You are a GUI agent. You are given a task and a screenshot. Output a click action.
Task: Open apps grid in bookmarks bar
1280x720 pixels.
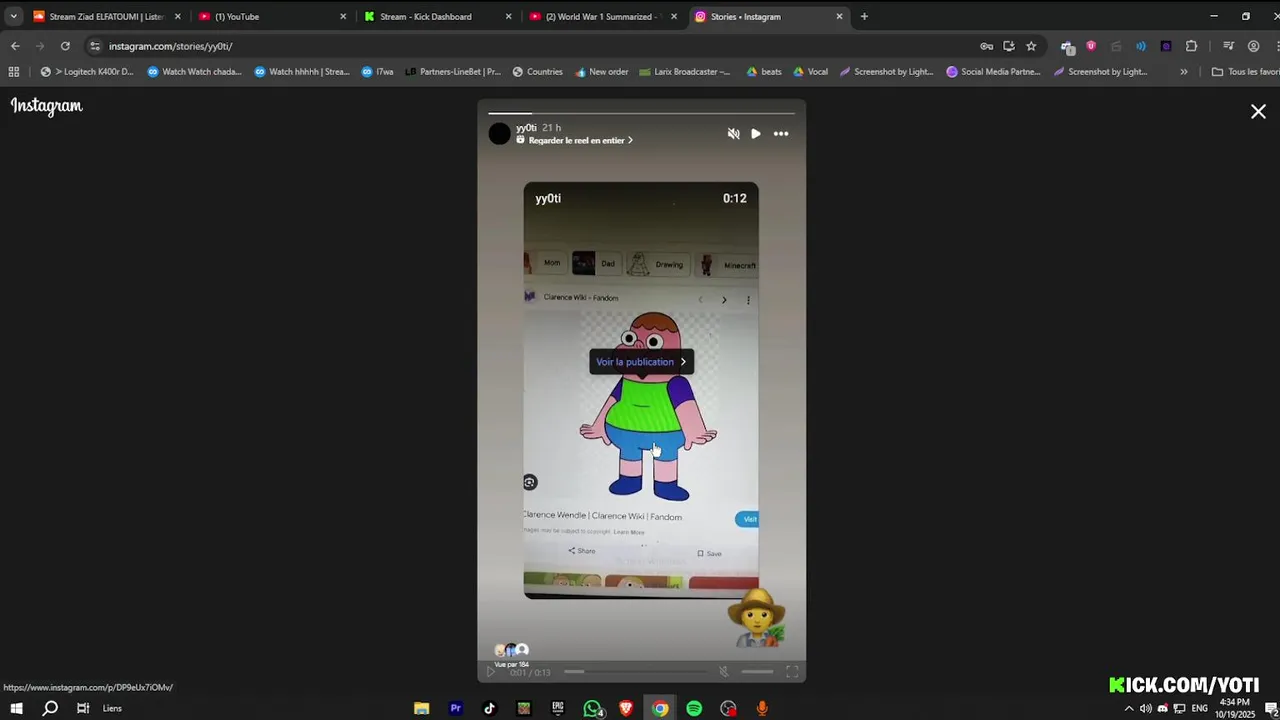click(x=14, y=72)
